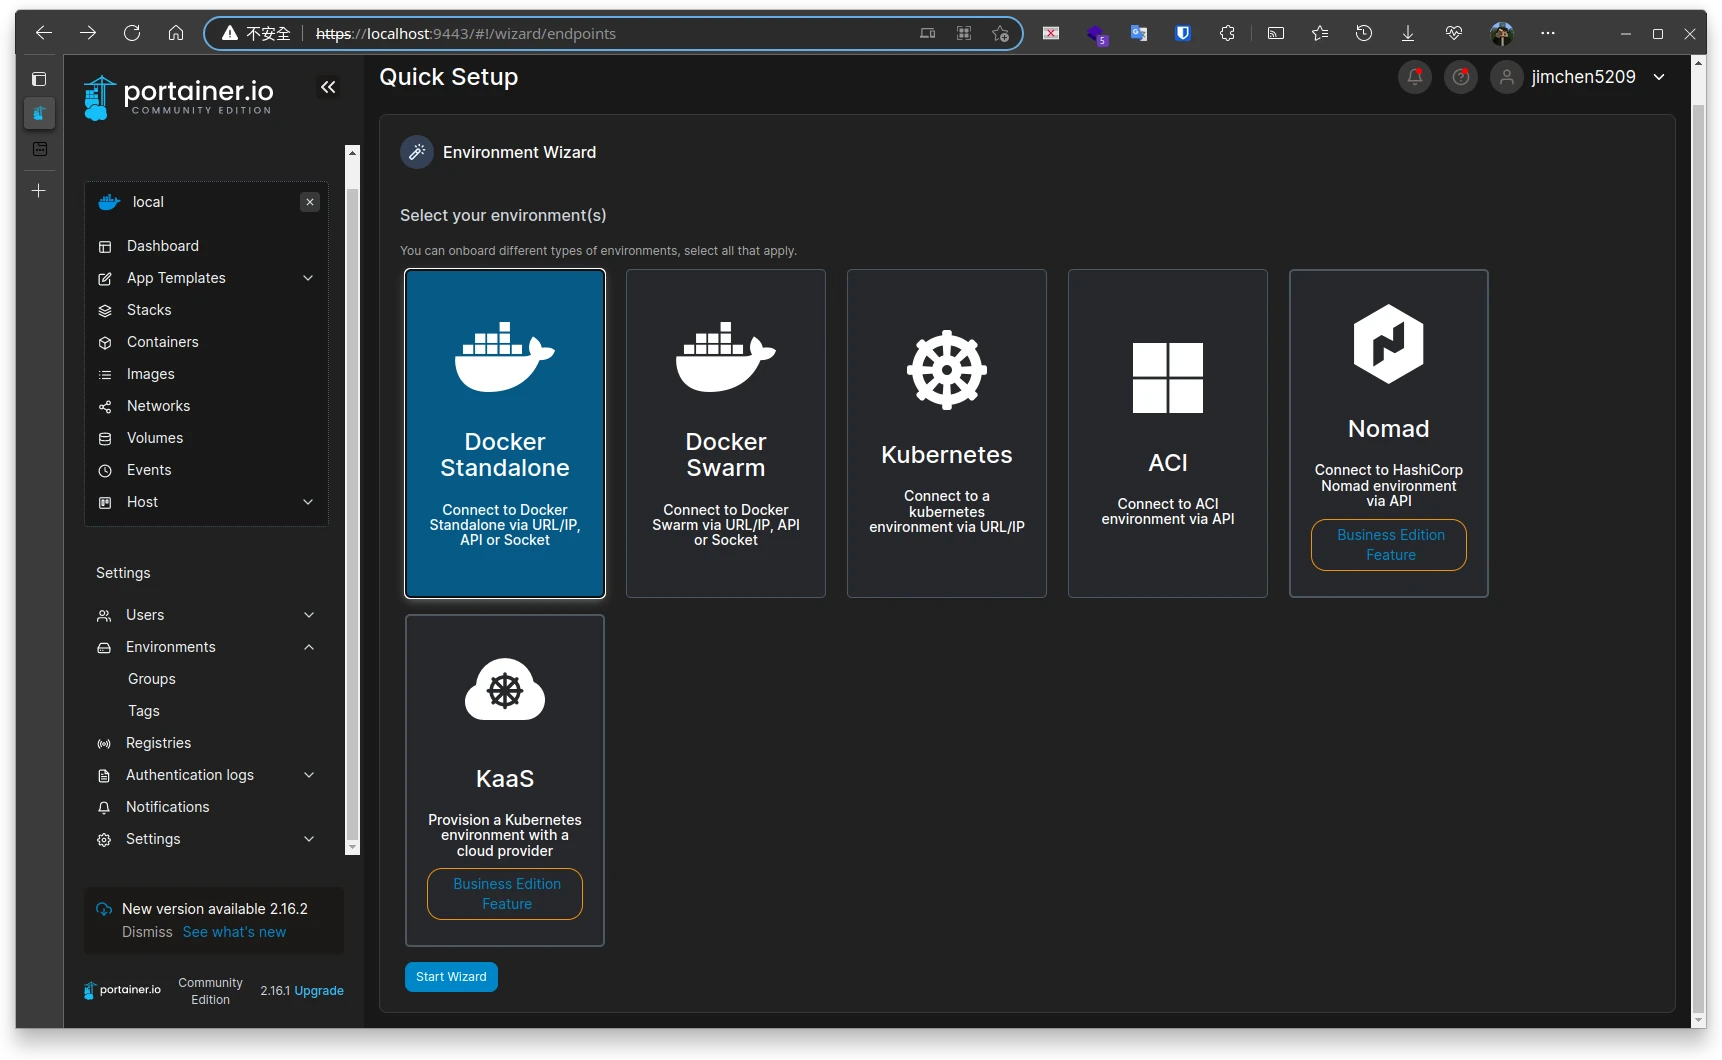The image size is (1722, 1060).
Task: Open the browser favorites star icon
Action: pyautogui.click(x=1320, y=33)
